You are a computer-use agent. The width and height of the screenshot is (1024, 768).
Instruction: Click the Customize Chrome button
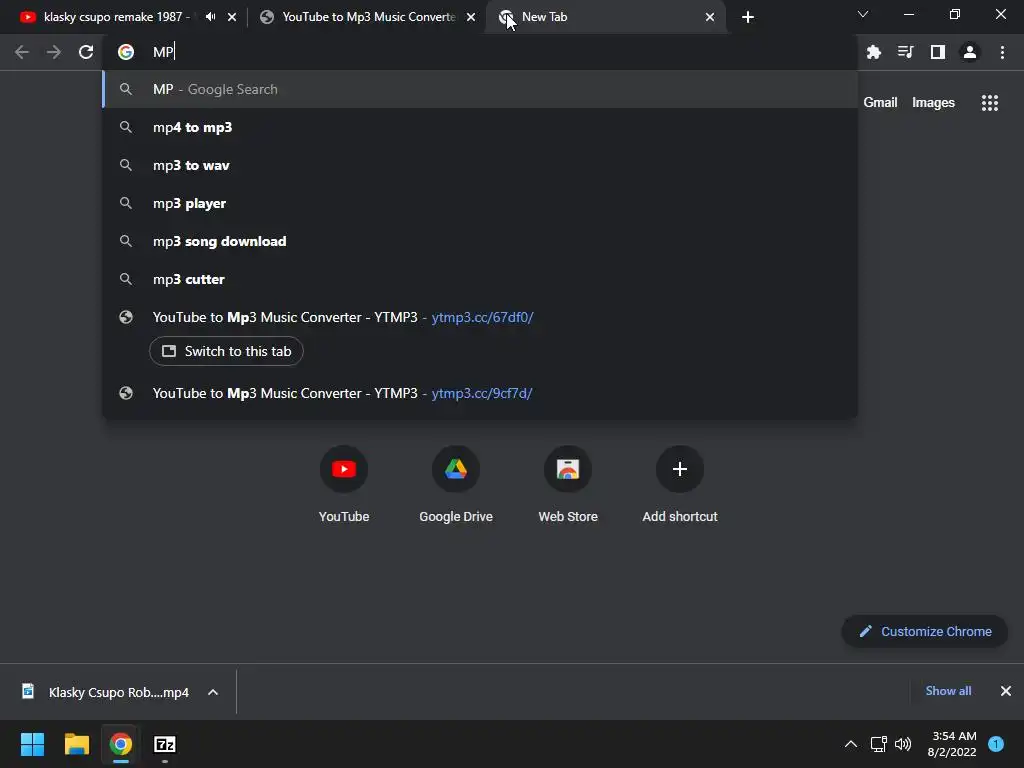click(924, 632)
